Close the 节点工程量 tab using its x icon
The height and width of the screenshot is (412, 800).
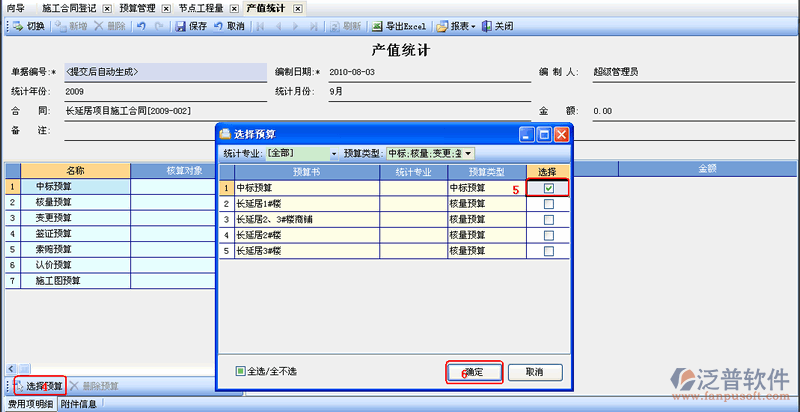[235, 8]
